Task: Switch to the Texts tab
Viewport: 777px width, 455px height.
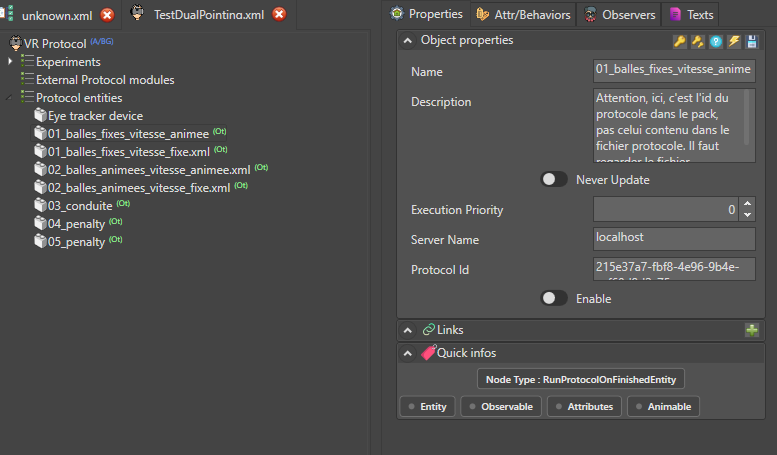Action: click(691, 14)
